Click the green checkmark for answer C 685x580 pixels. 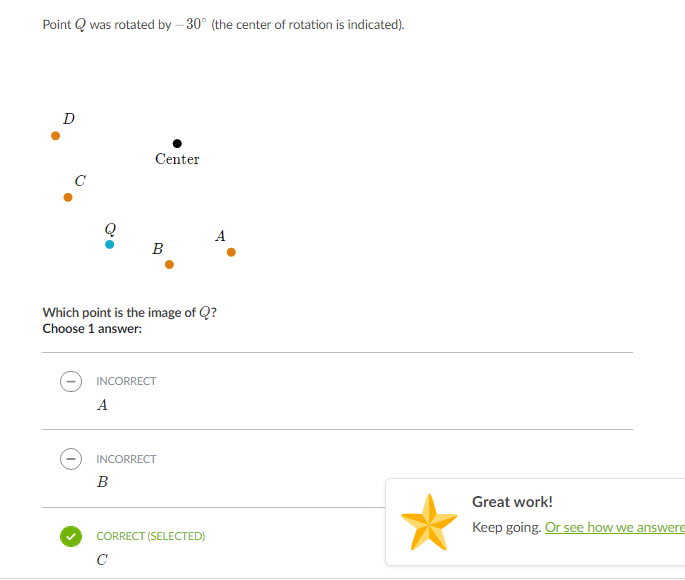71,536
